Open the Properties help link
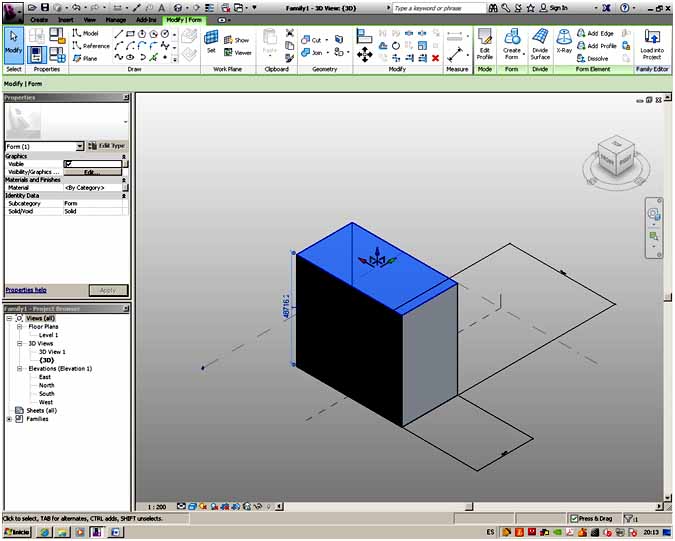This screenshot has height=541, width=675. (25, 289)
